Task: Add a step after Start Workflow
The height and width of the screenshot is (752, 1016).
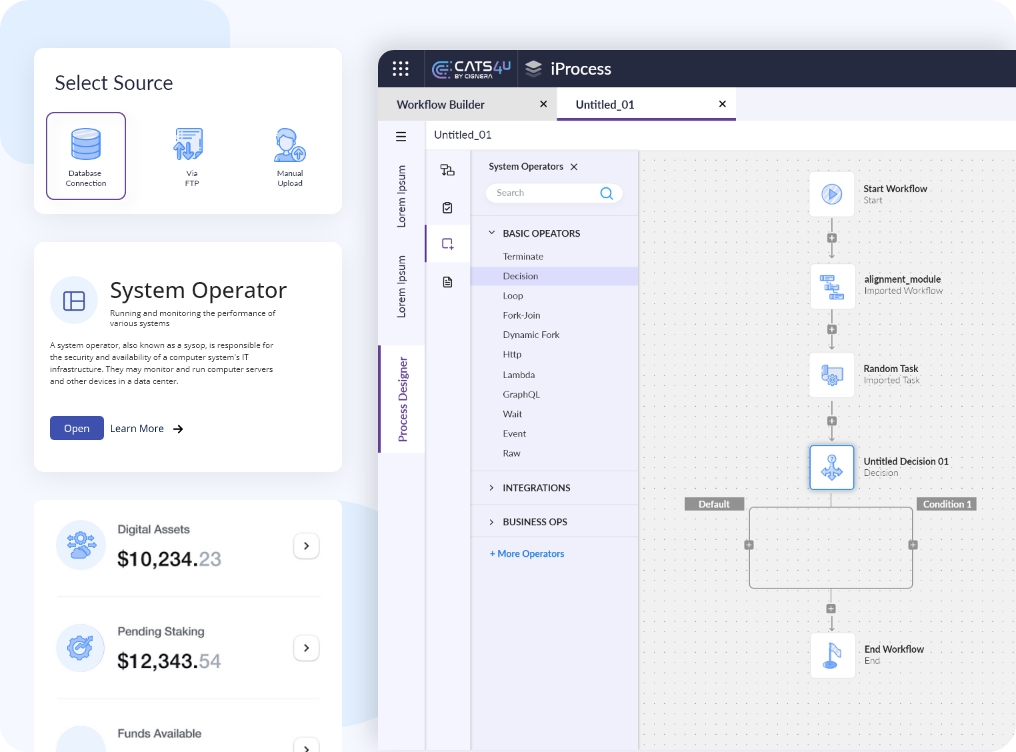Action: tap(832, 238)
